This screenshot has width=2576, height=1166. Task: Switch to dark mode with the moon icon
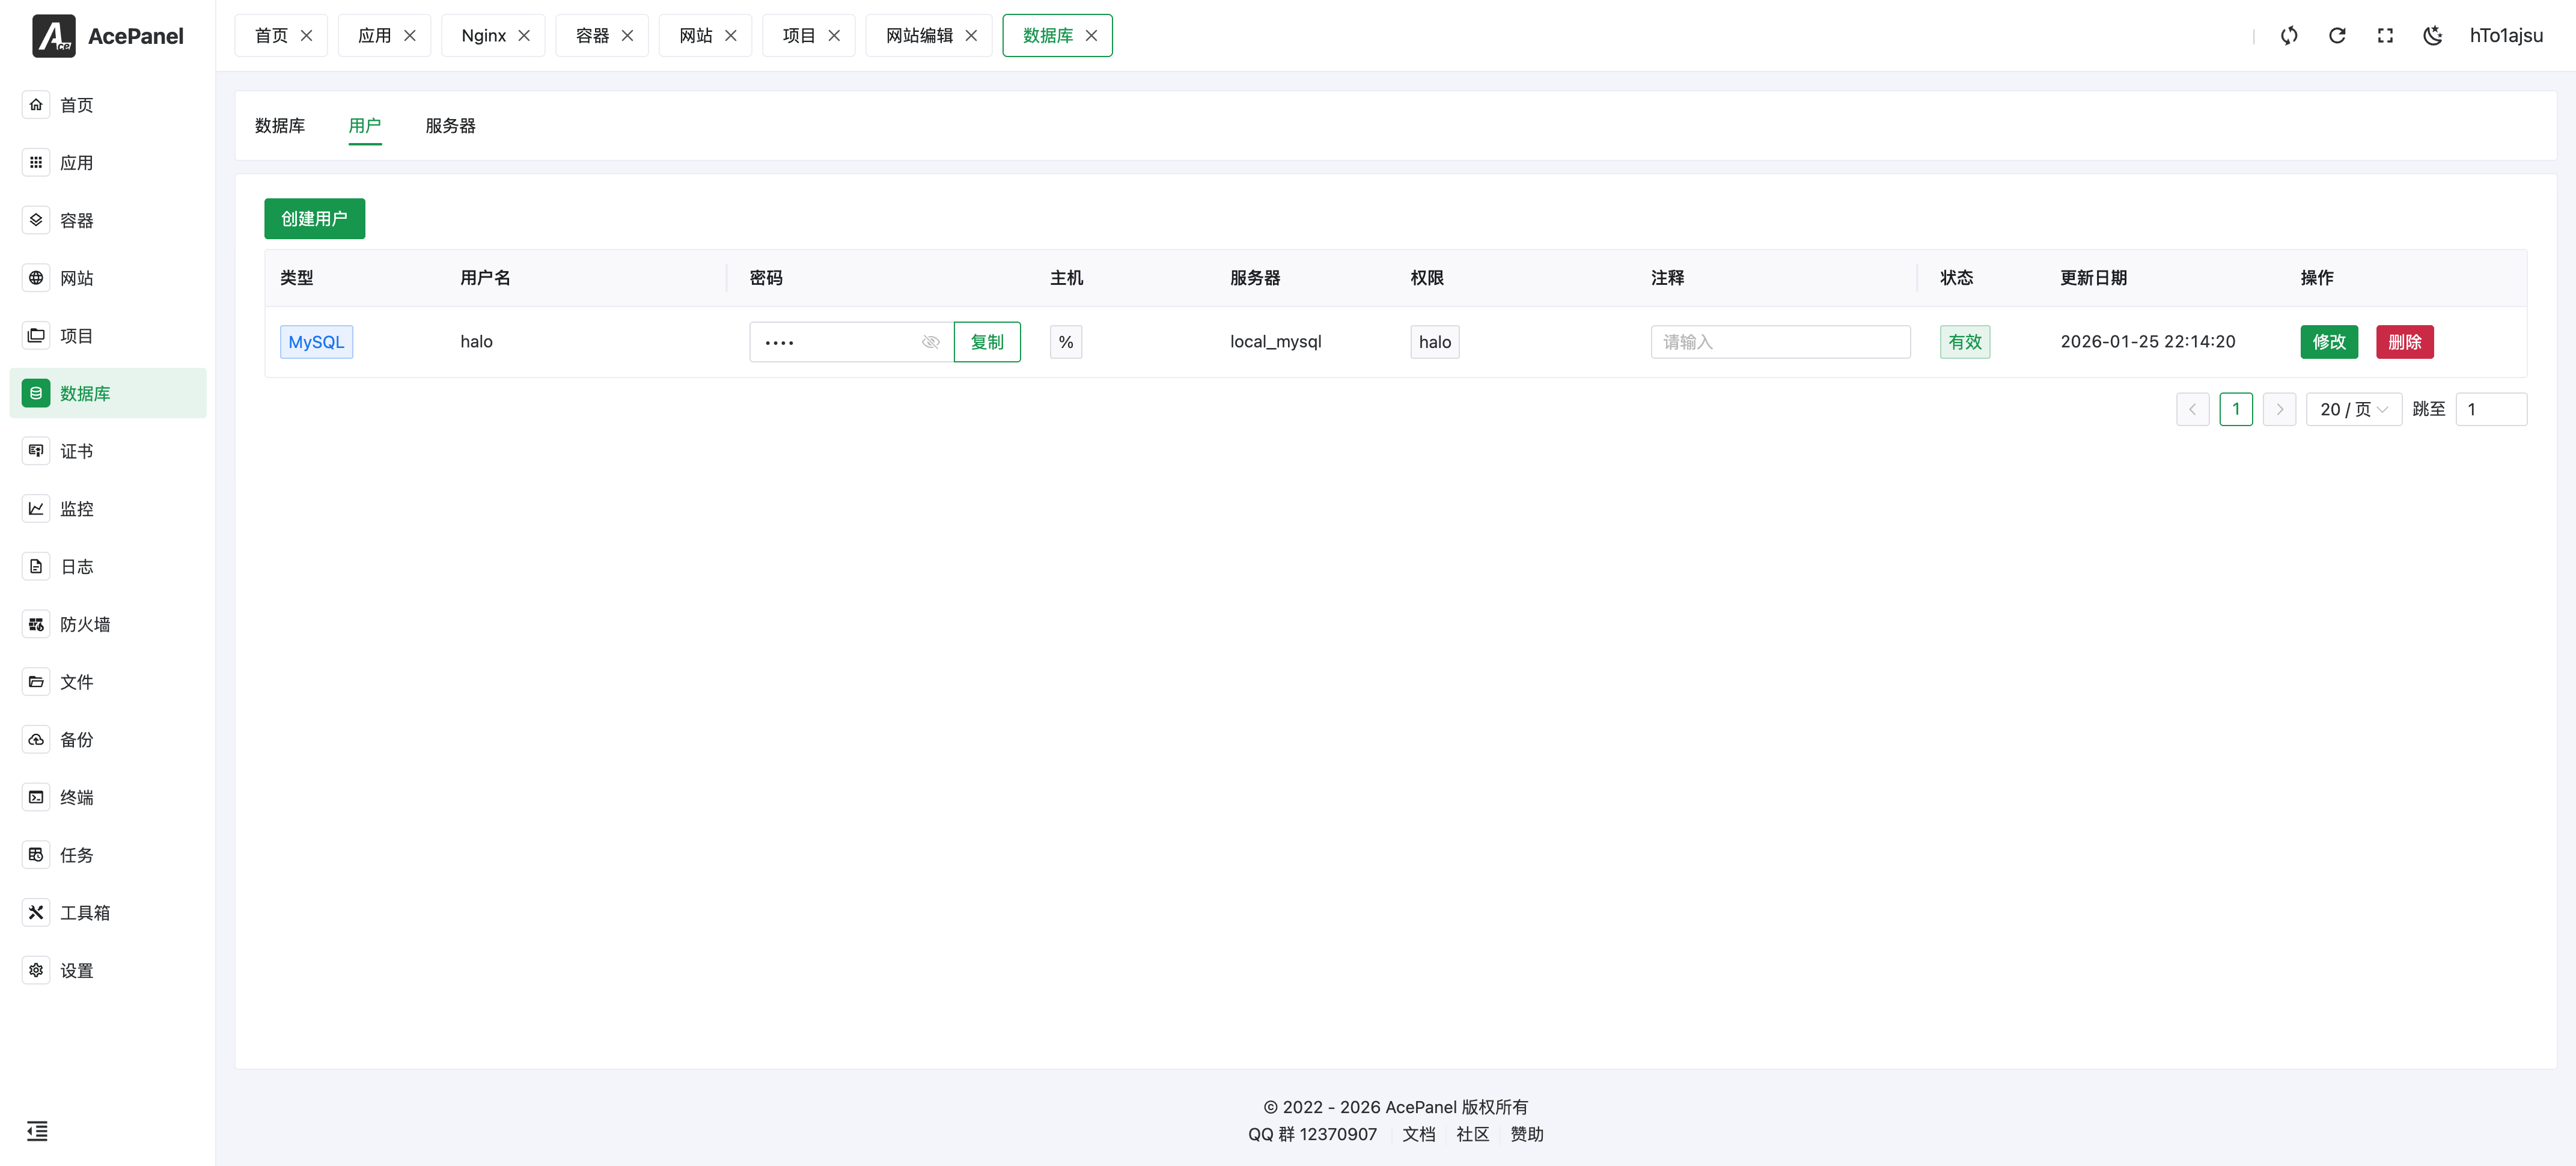tap(2433, 35)
